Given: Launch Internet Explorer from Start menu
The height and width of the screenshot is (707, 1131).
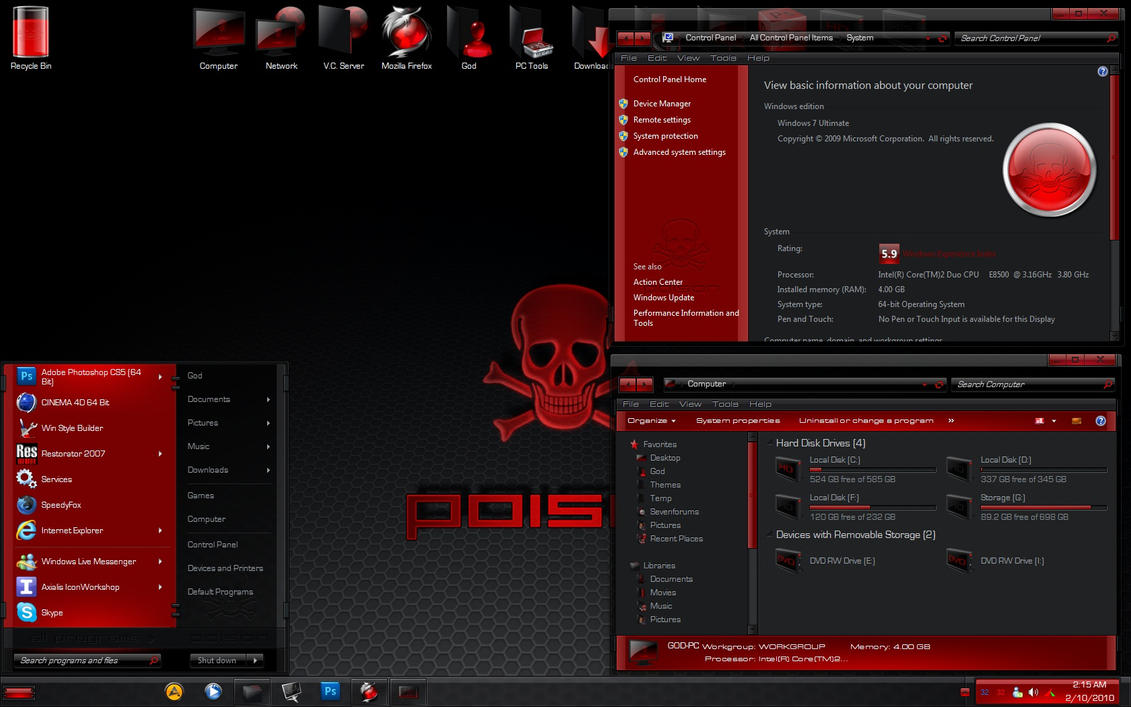Looking at the screenshot, I should coord(90,530).
